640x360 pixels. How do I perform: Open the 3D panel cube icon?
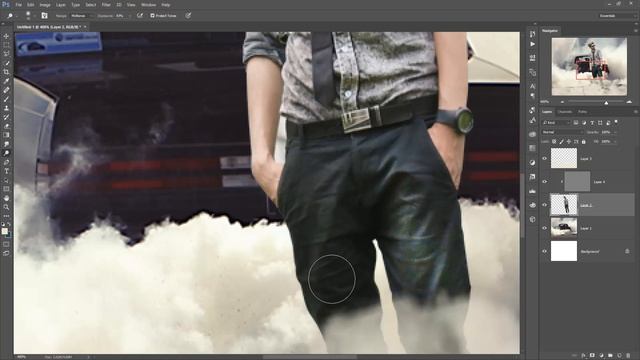[x=532, y=219]
